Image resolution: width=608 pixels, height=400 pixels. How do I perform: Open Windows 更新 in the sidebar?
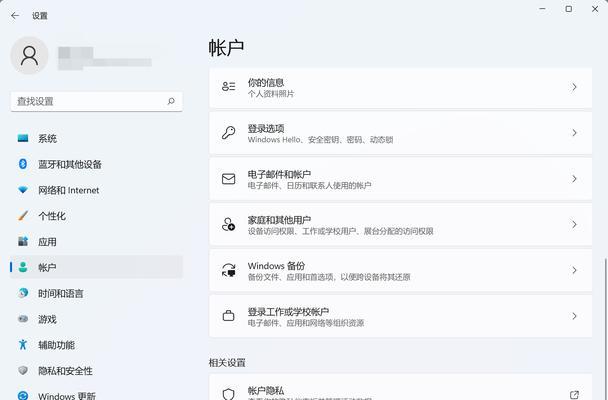click(96, 393)
